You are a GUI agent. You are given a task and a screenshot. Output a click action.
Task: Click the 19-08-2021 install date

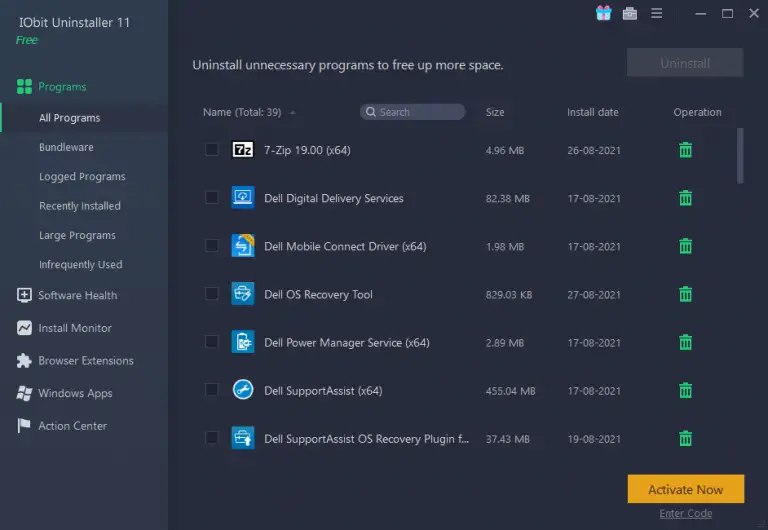coord(594,439)
